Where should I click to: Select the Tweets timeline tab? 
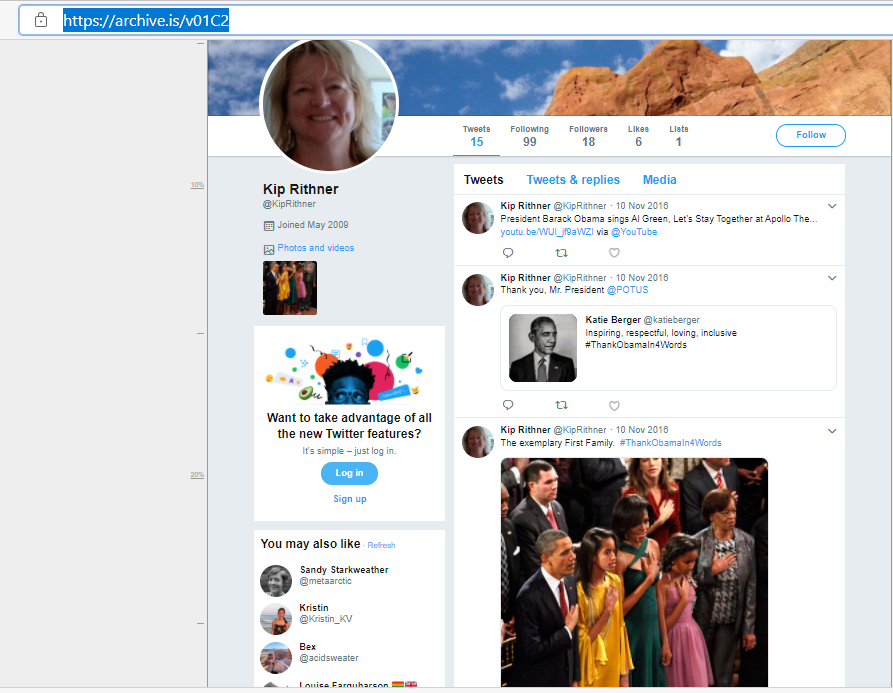(x=484, y=180)
